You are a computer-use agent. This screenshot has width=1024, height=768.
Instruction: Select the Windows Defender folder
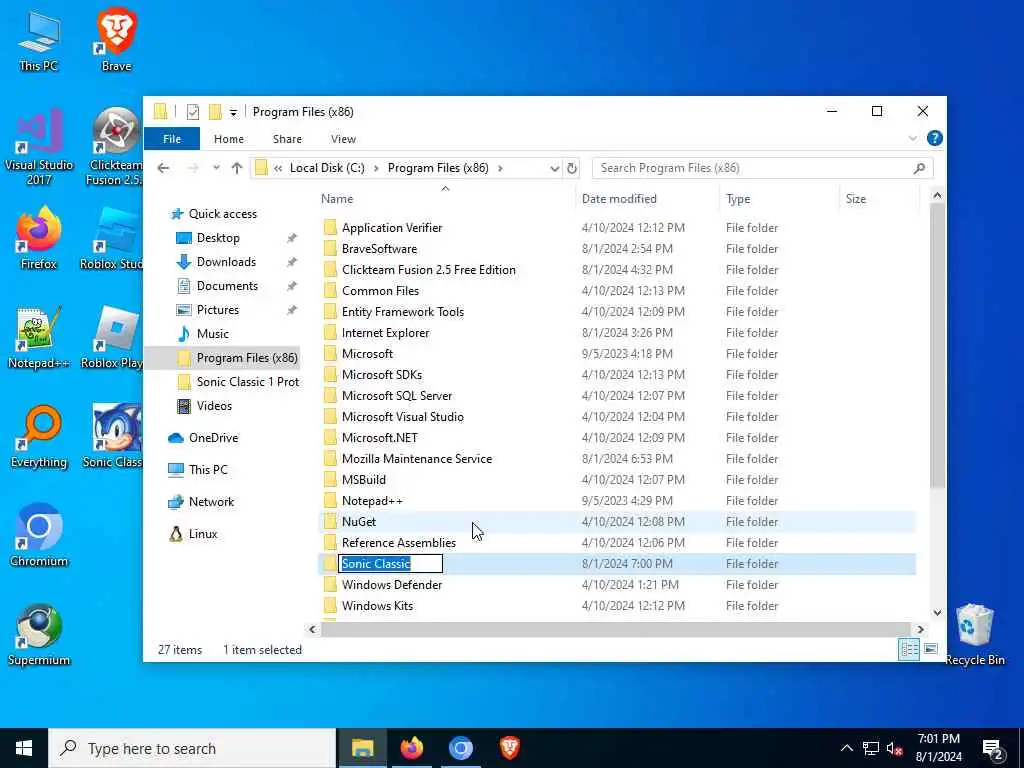[392, 584]
